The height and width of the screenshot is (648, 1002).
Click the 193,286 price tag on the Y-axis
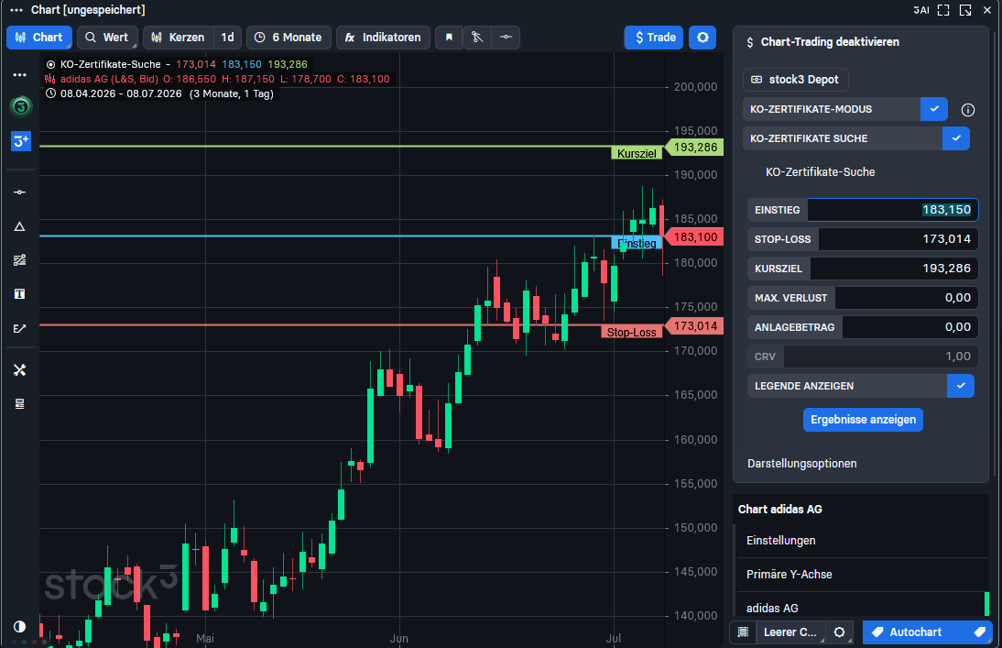(695, 148)
